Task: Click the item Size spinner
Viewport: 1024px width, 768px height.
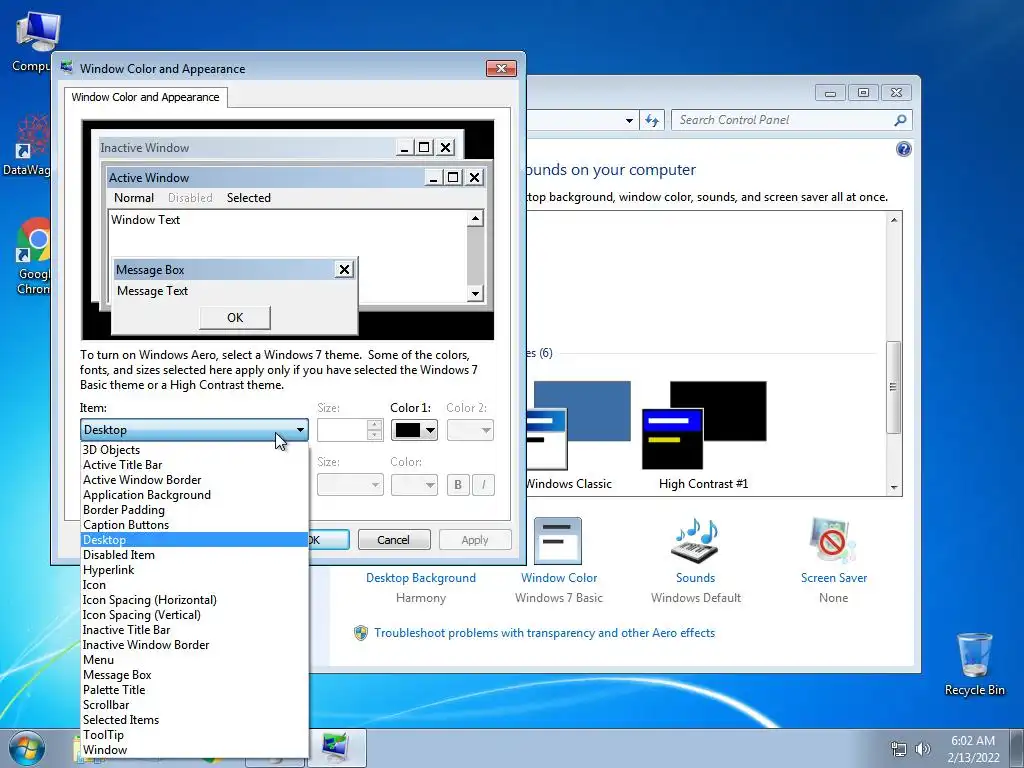Action: (374, 430)
